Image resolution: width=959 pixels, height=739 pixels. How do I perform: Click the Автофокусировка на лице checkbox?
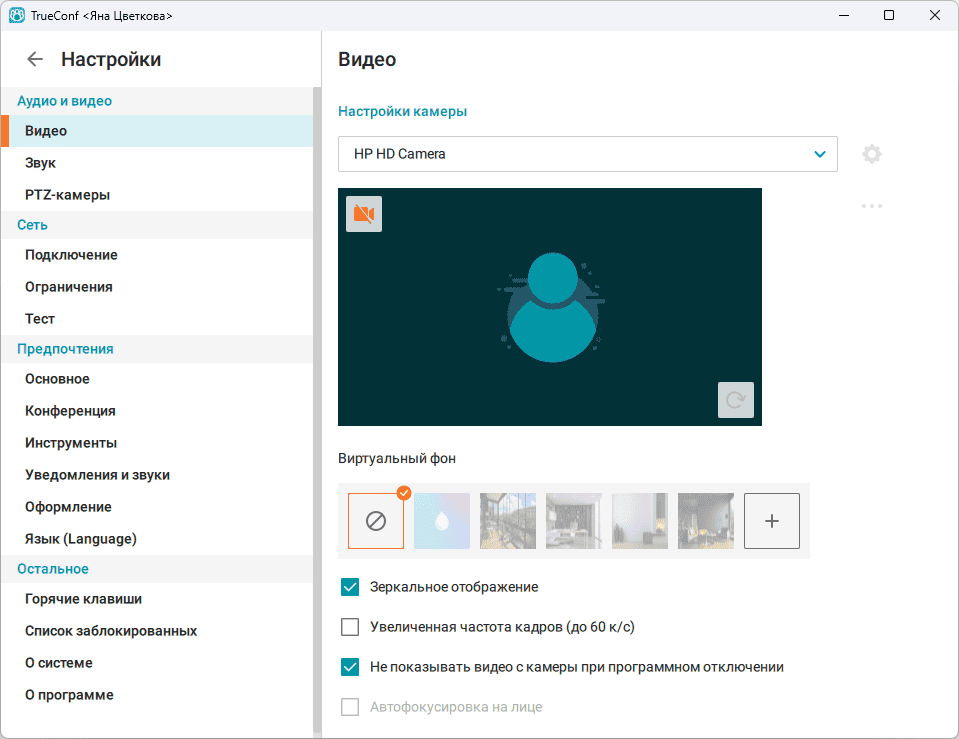click(350, 707)
